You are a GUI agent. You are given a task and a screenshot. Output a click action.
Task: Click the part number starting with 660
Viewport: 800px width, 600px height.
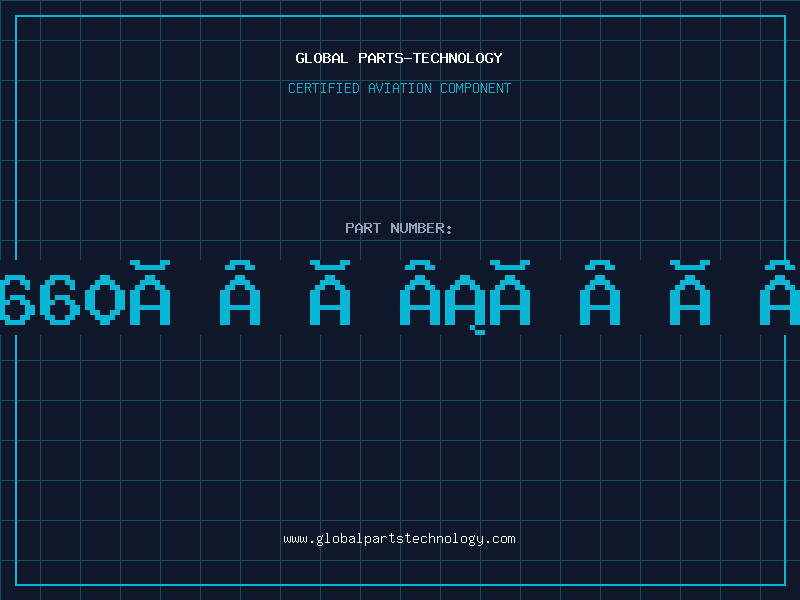(x=400, y=297)
